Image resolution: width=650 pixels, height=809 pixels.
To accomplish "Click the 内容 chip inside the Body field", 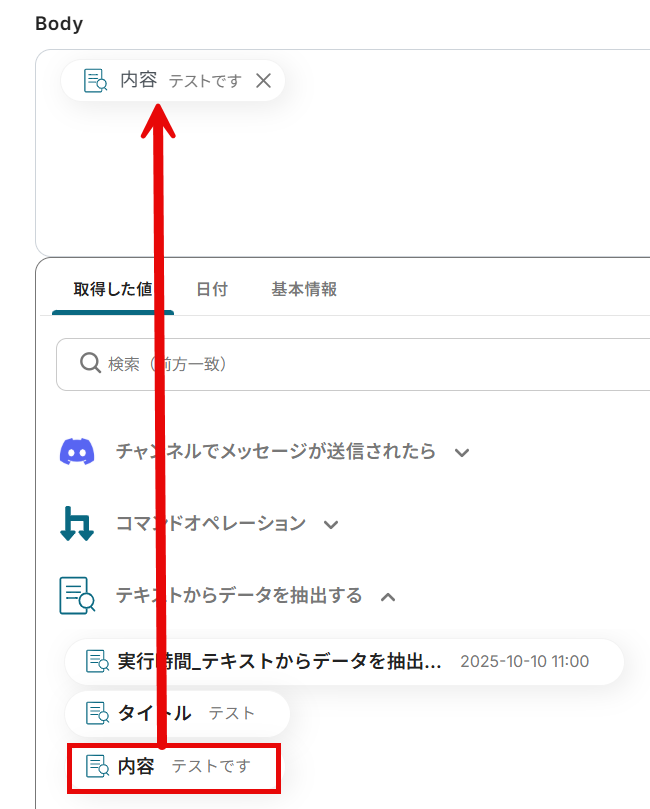I will click(173, 80).
